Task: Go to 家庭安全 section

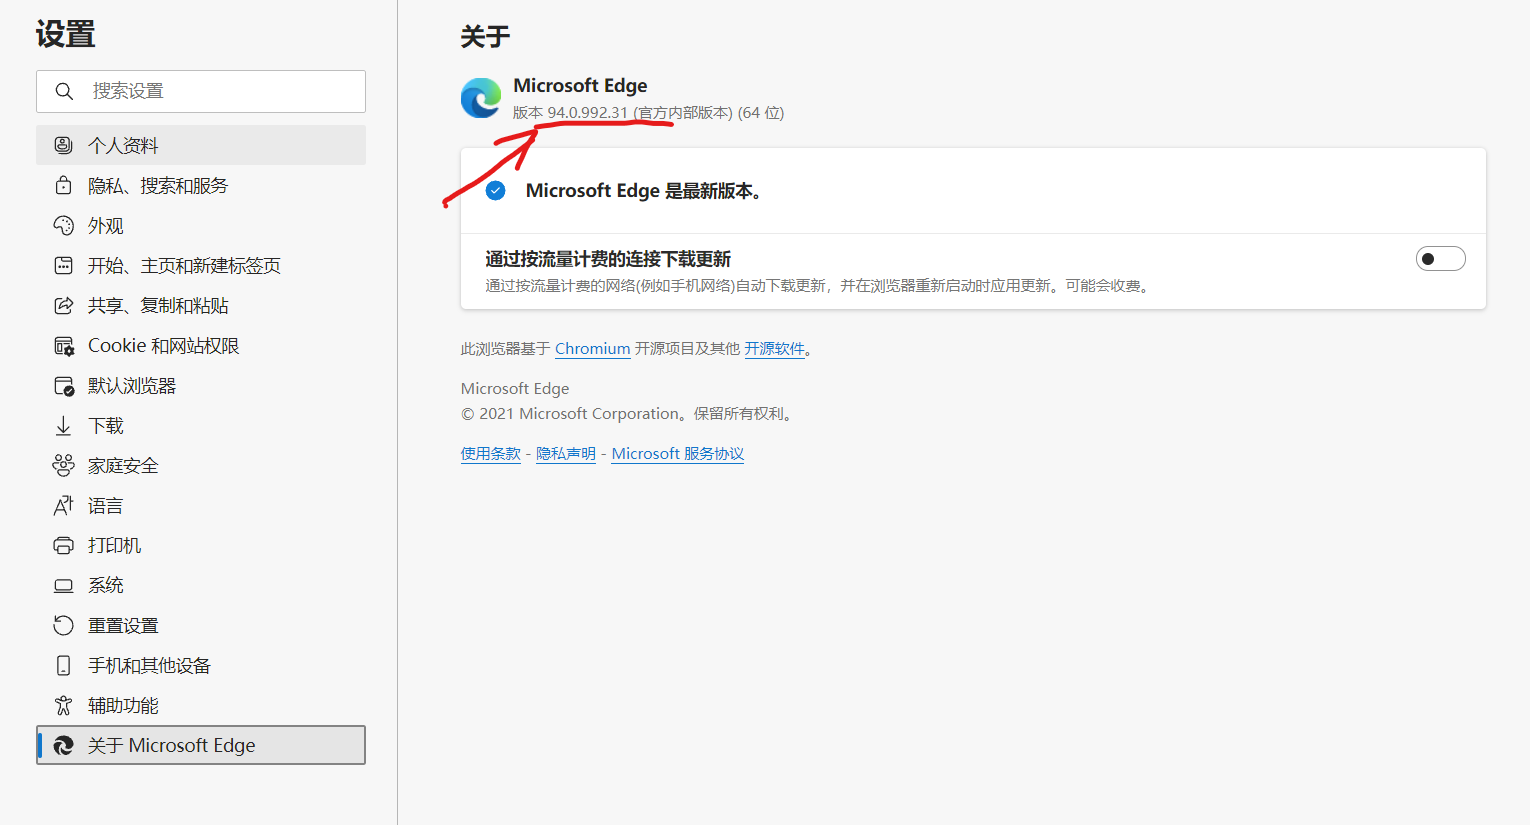Action: 201,465
